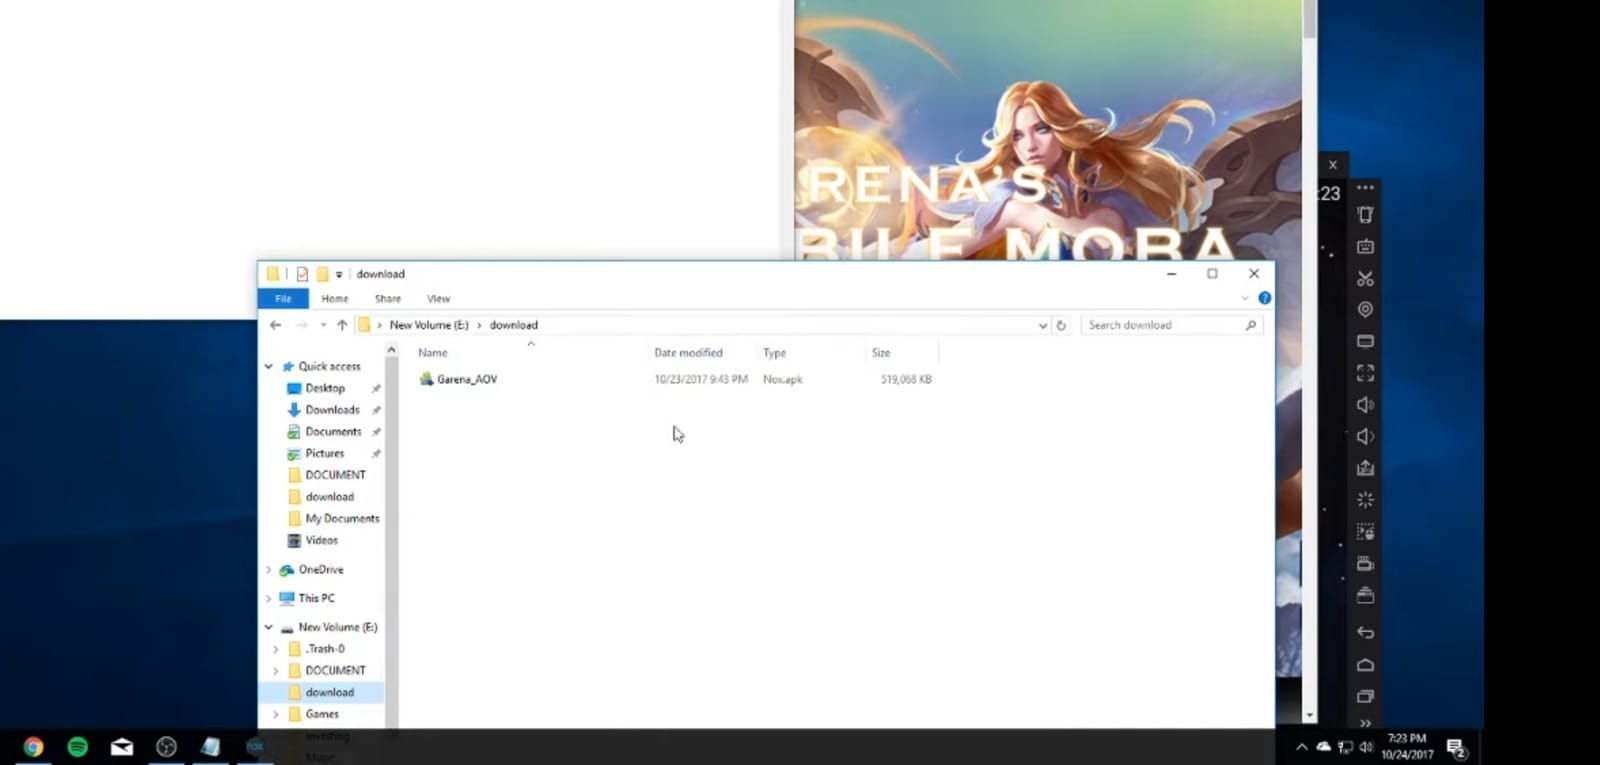The image size is (1600, 765).
Task: Open Documents in Quick access
Action: point(333,432)
